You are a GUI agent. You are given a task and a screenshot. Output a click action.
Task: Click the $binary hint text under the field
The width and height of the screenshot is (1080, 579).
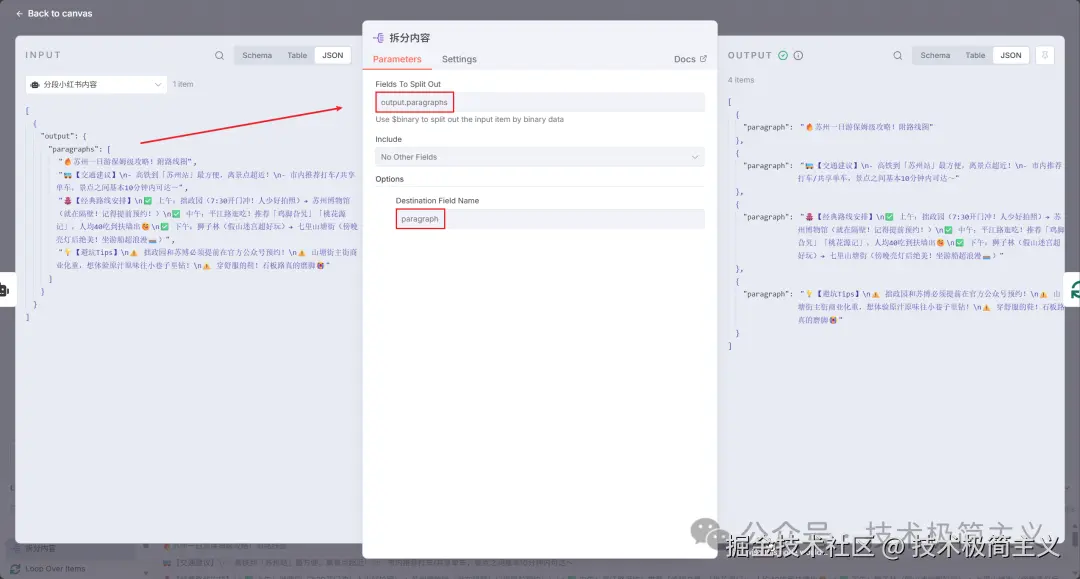tap(469, 119)
